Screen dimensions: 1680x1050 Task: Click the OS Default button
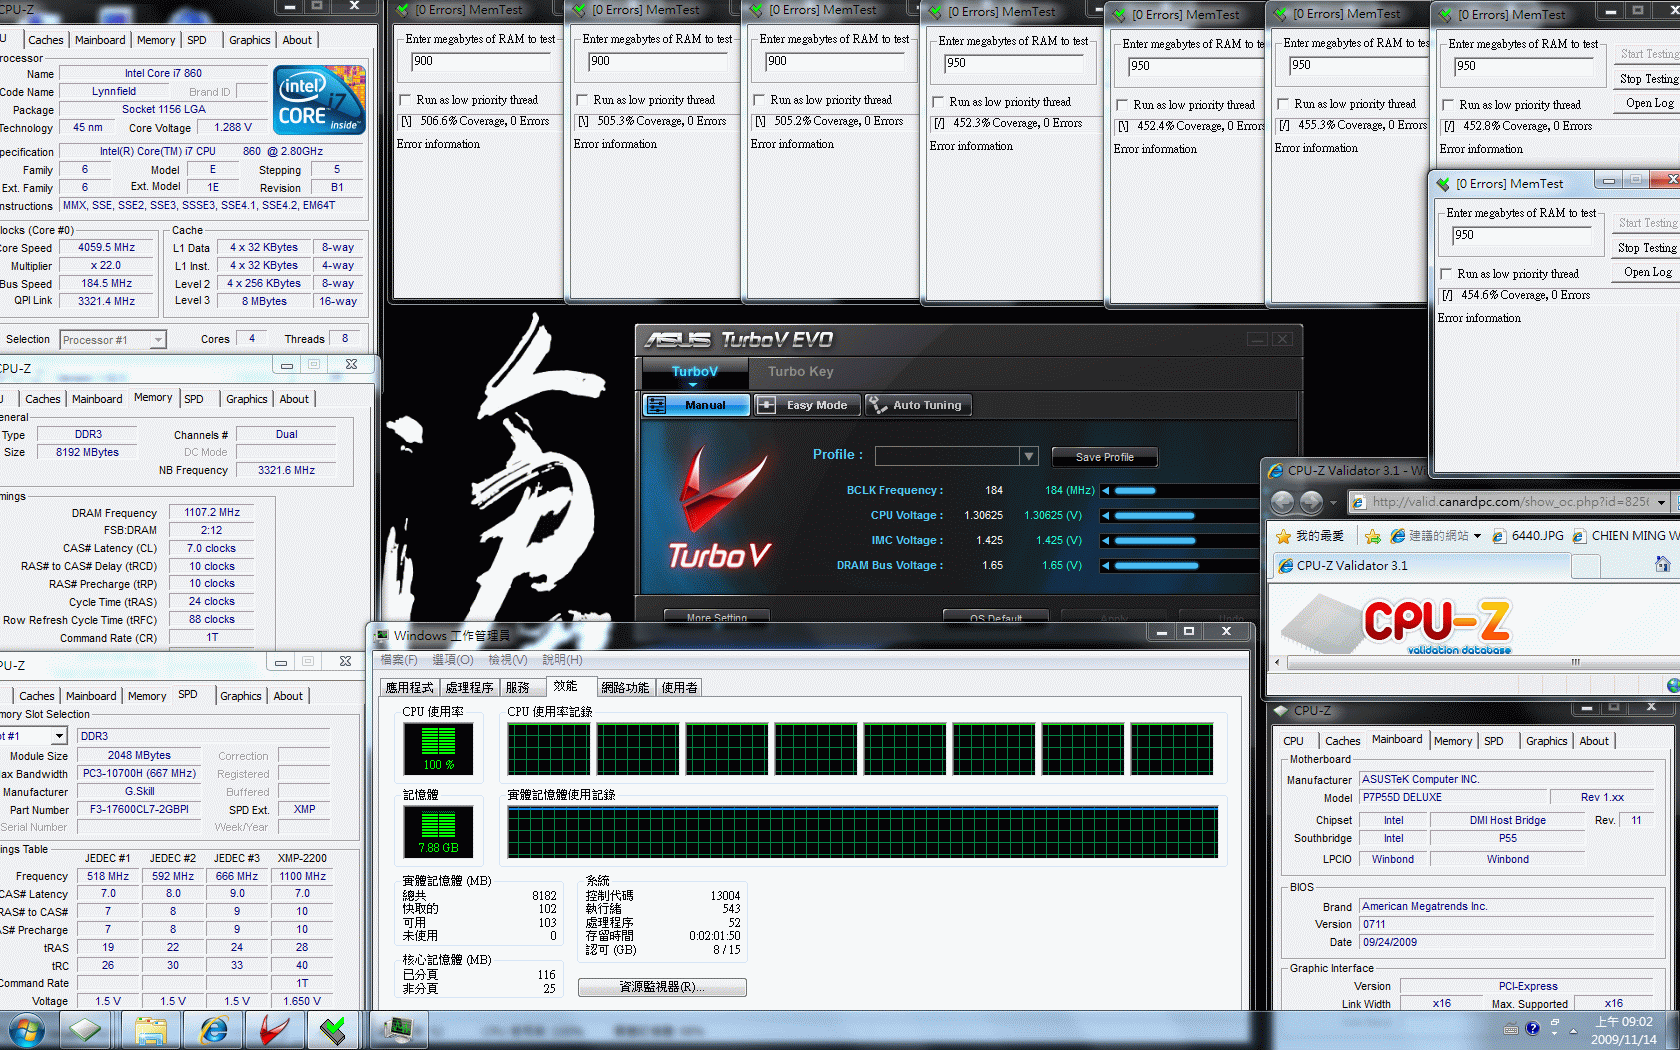tap(995, 617)
